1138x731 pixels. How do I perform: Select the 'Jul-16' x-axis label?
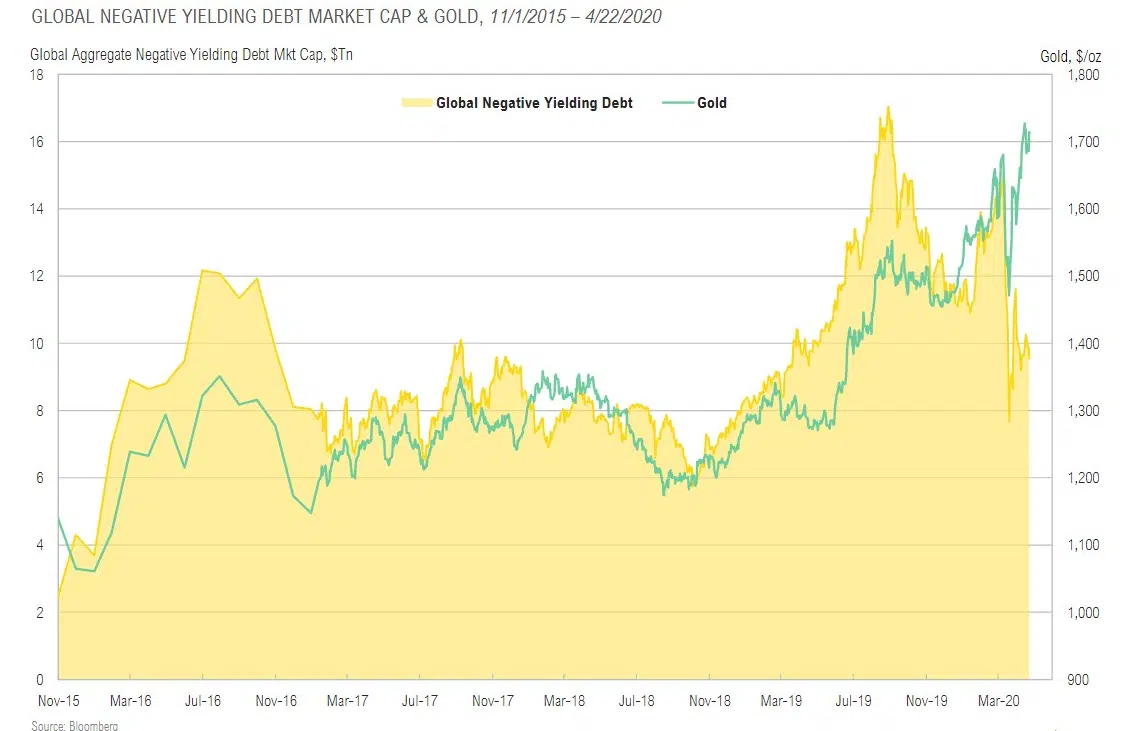[204, 699]
